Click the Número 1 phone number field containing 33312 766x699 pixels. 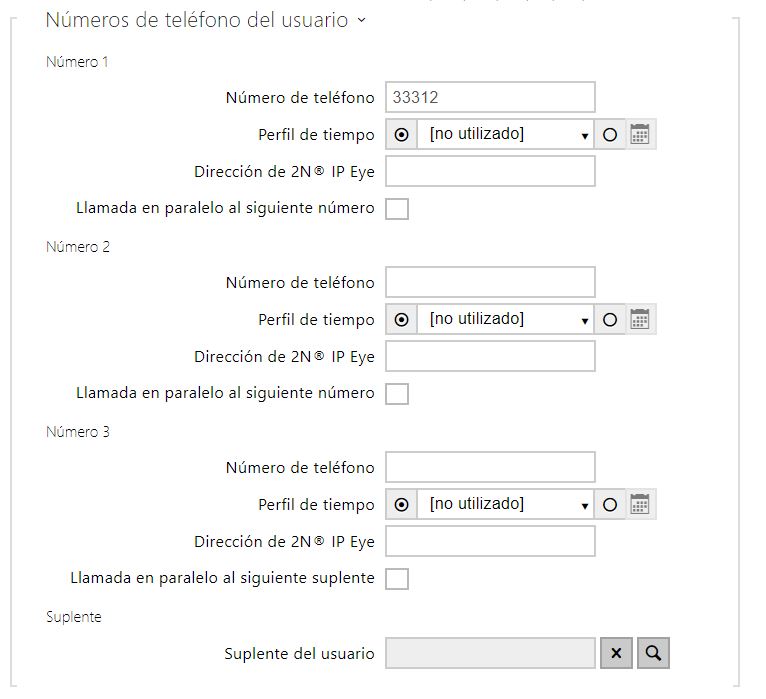click(x=490, y=97)
